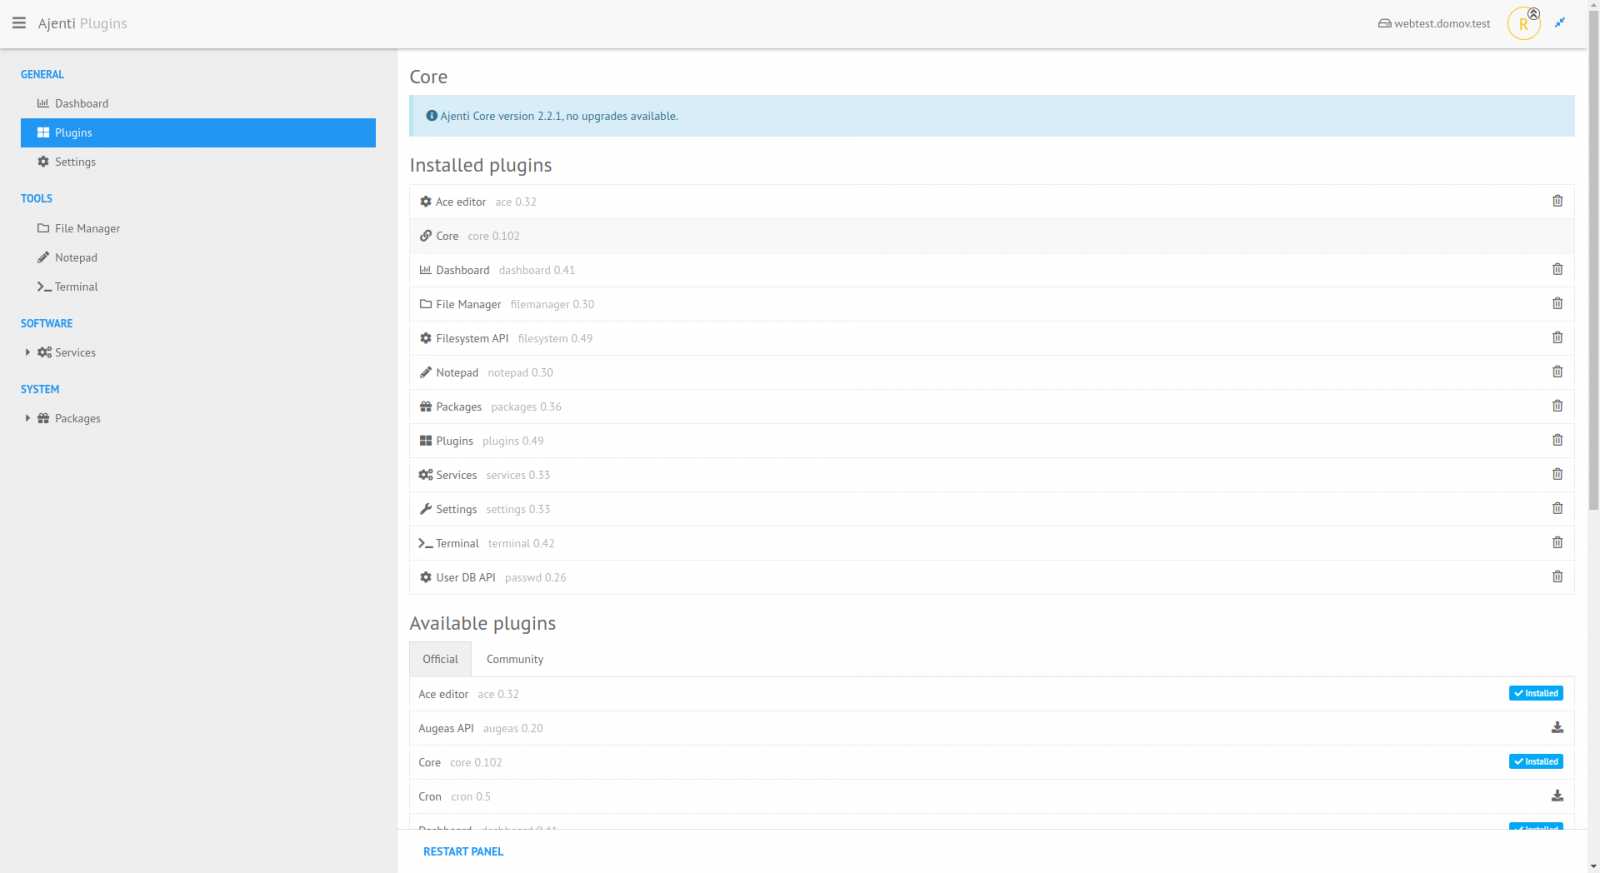Click the scrollbar down arrow
Image resolution: width=1600 pixels, height=873 pixels.
point(1593,866)
